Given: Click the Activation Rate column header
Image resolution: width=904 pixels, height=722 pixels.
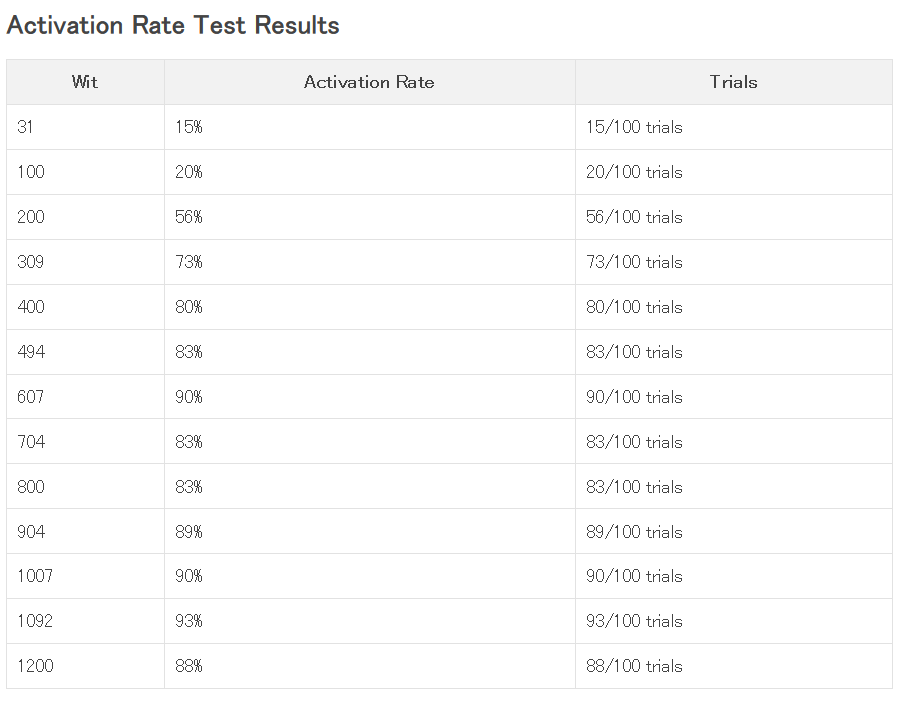Looking at the screenshot, I should coord(370,82).
